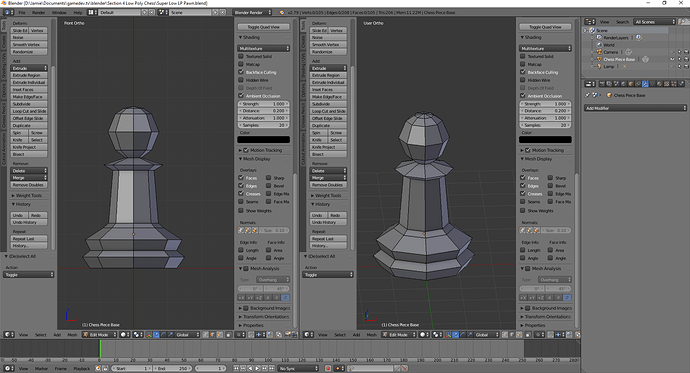
Task: Open the Render menu
Action: [38, 12]
